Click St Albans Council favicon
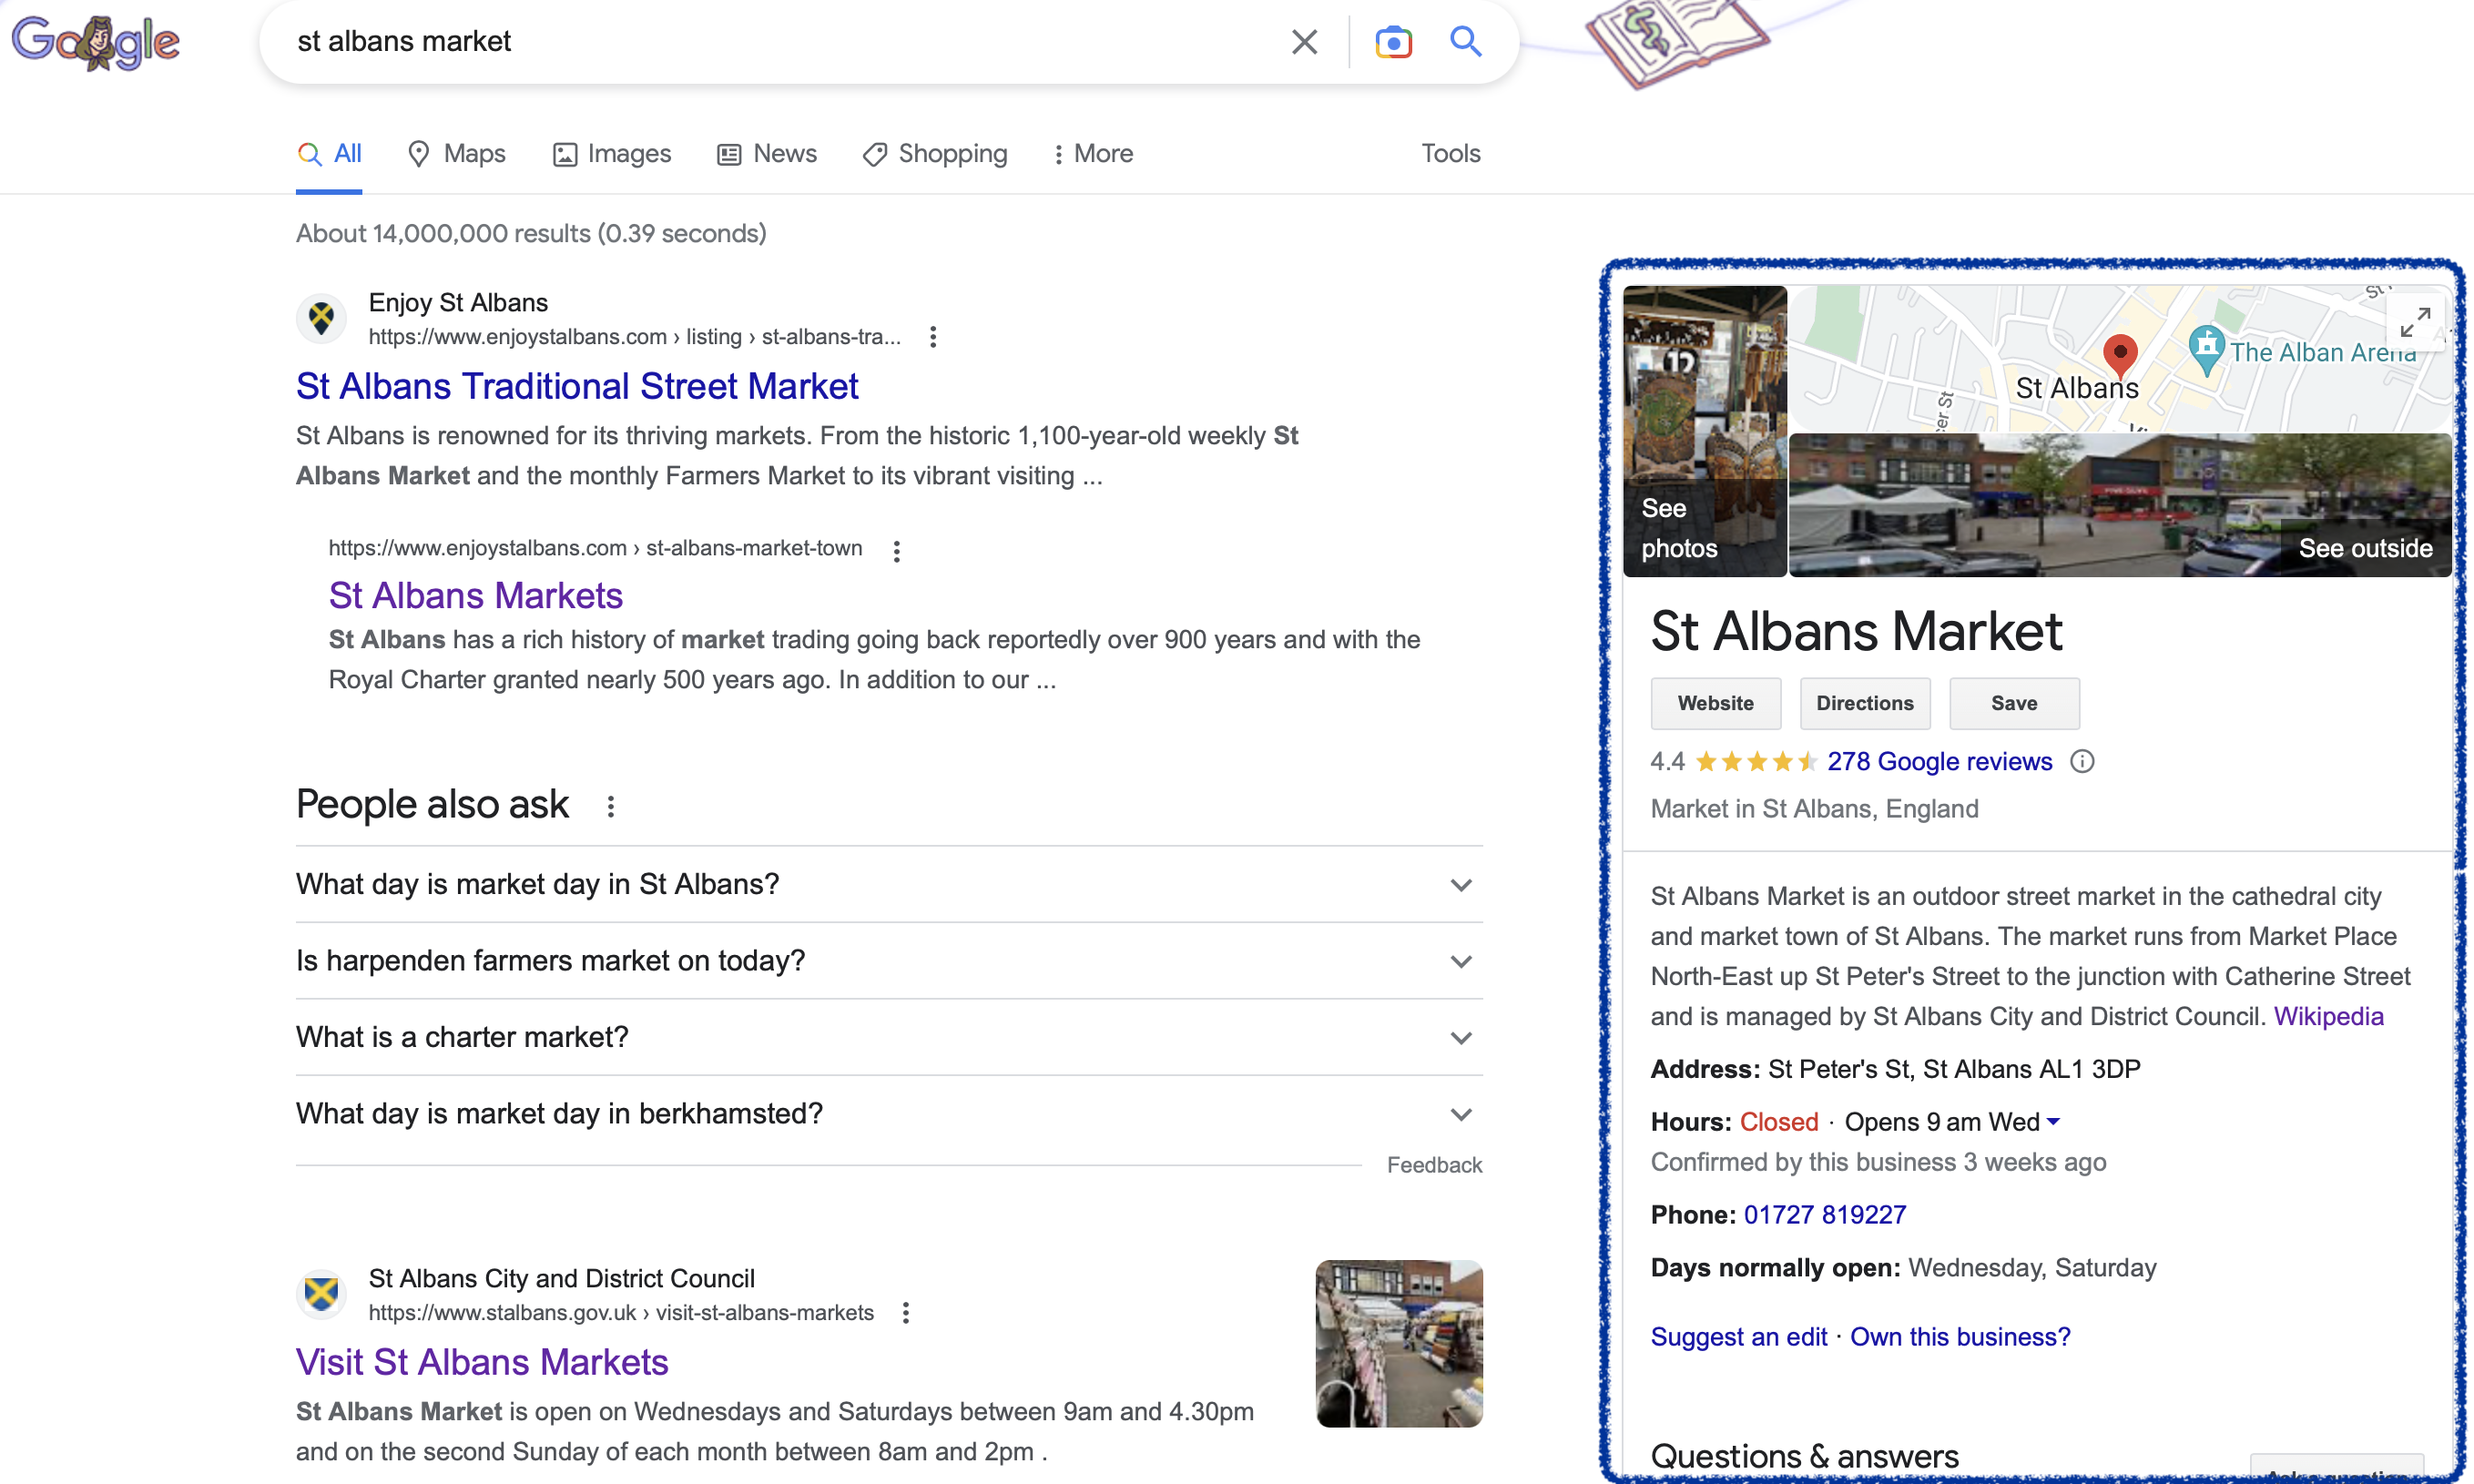2474x1484 pixels. (321, 1294)
